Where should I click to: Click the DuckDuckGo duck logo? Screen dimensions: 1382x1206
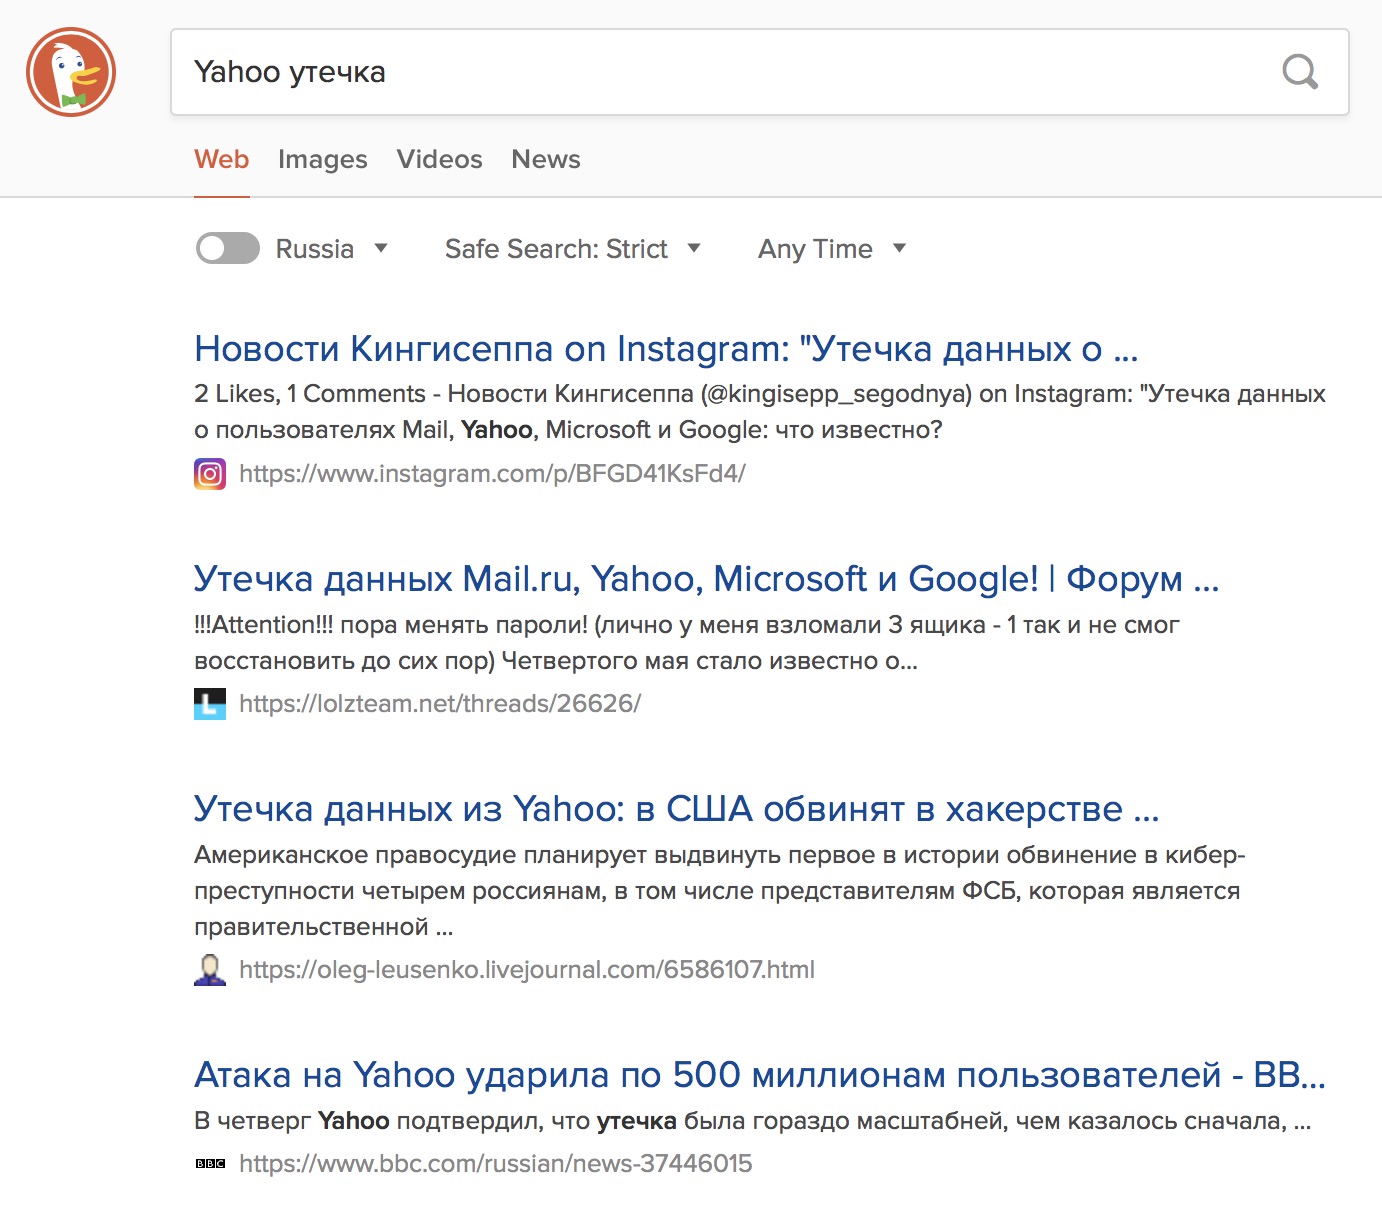coord(71,72)
